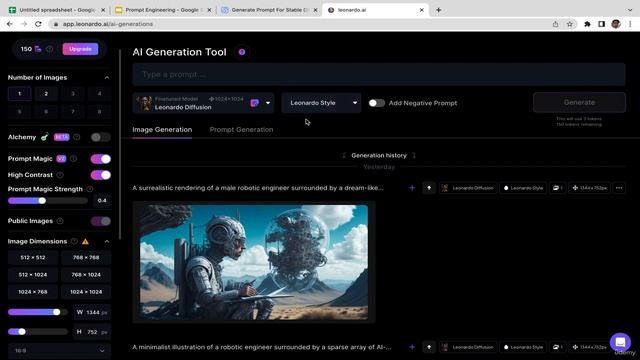The image size is (640, 360).
Task: Open the browser tab list chevron
Action: tap(630, 10)
